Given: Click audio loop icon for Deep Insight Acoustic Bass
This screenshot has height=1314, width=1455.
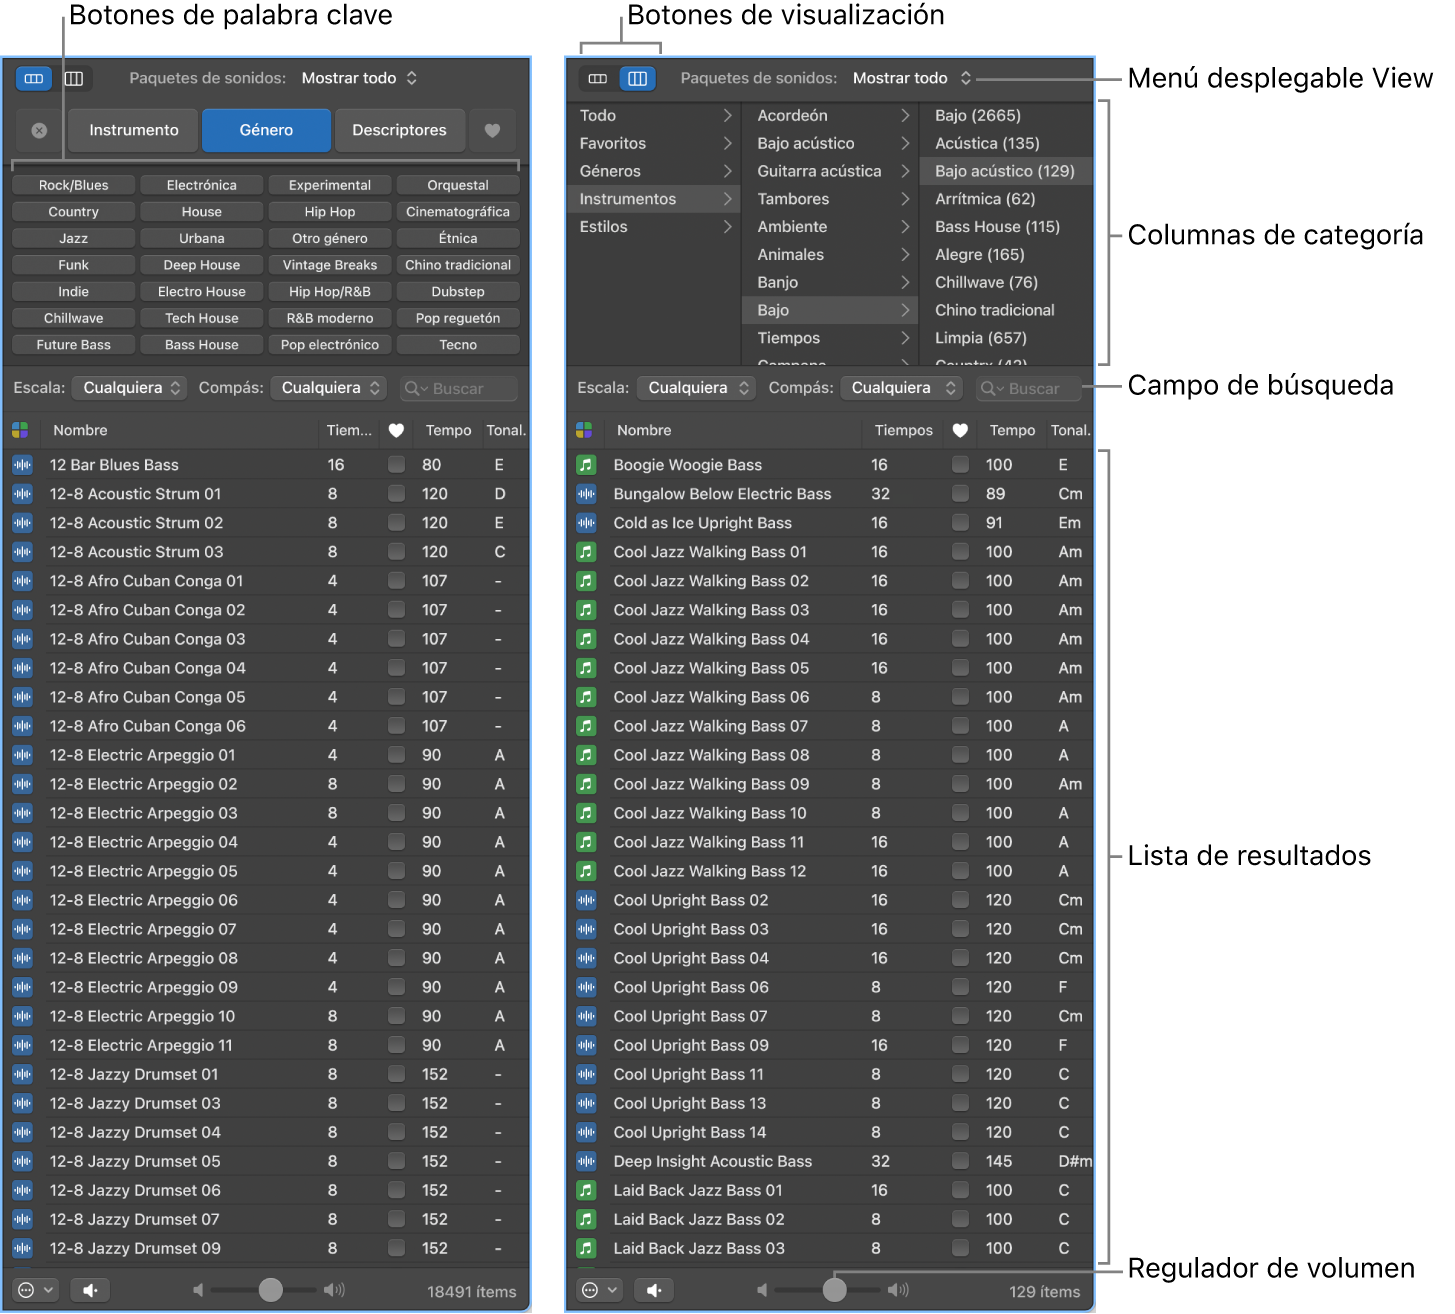Looking at the screenshot, I should [586, 1162].
